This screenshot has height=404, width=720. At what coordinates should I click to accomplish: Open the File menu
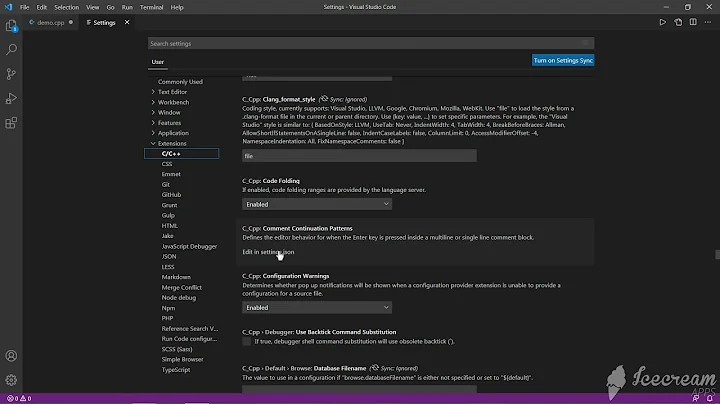(x=24, y=7)
